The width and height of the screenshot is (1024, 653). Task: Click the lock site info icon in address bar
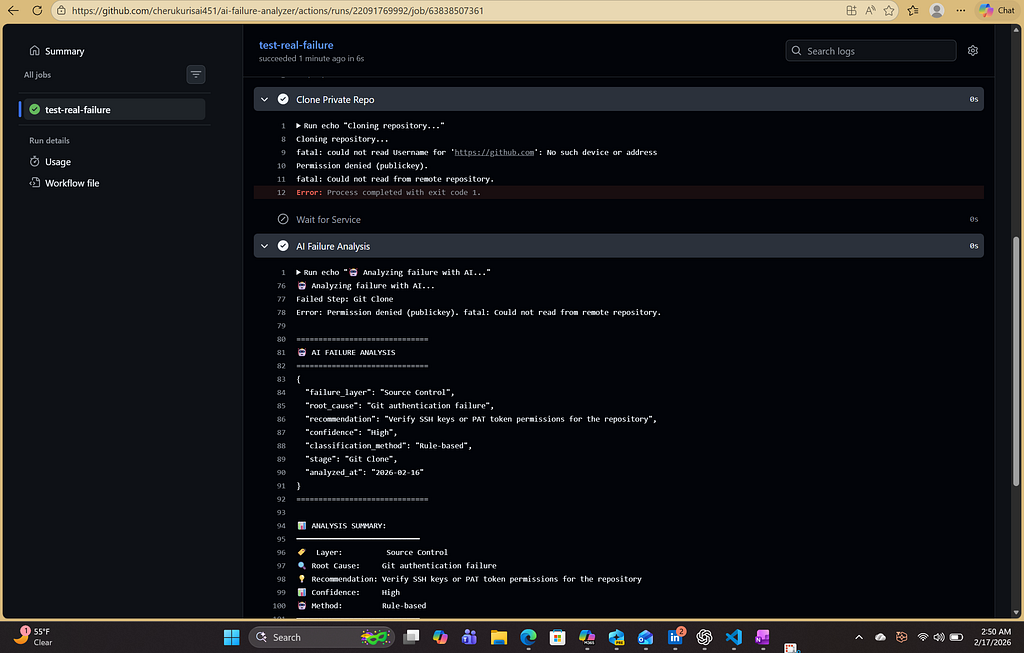(x=61, y=10)
